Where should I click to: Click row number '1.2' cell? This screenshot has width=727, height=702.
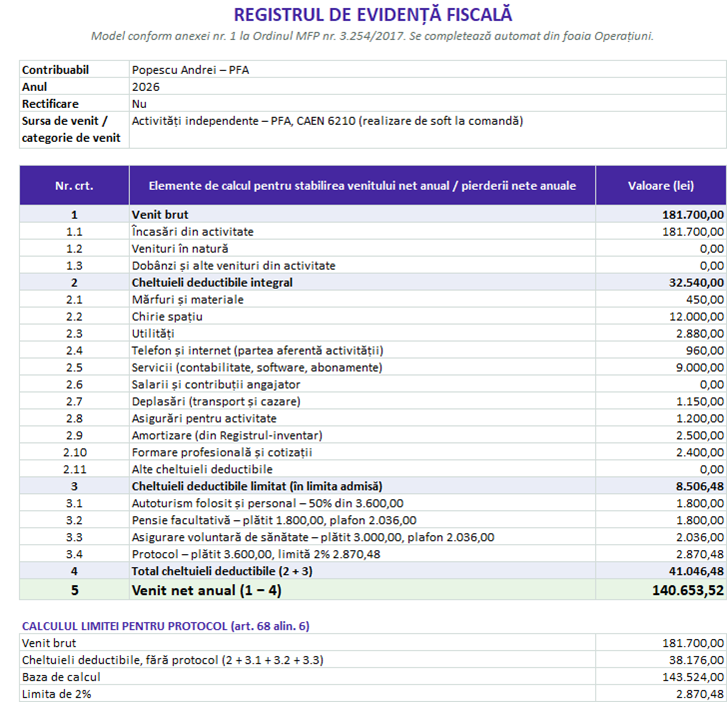click(74, 249)
